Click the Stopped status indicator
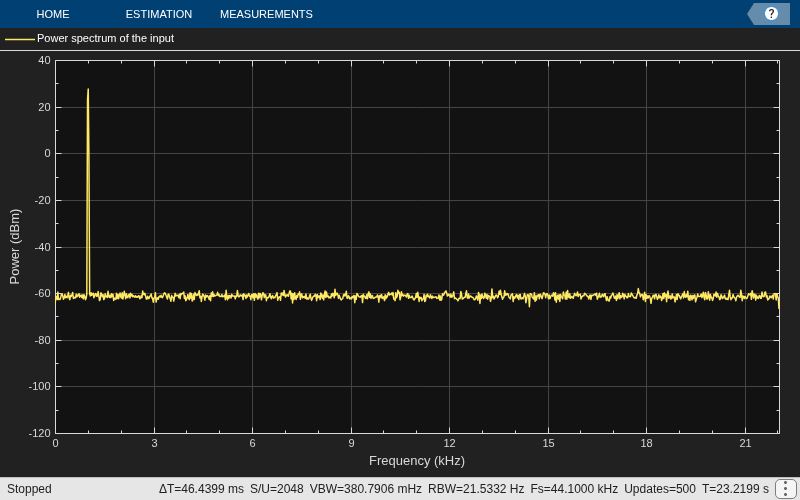 (29, 489)
